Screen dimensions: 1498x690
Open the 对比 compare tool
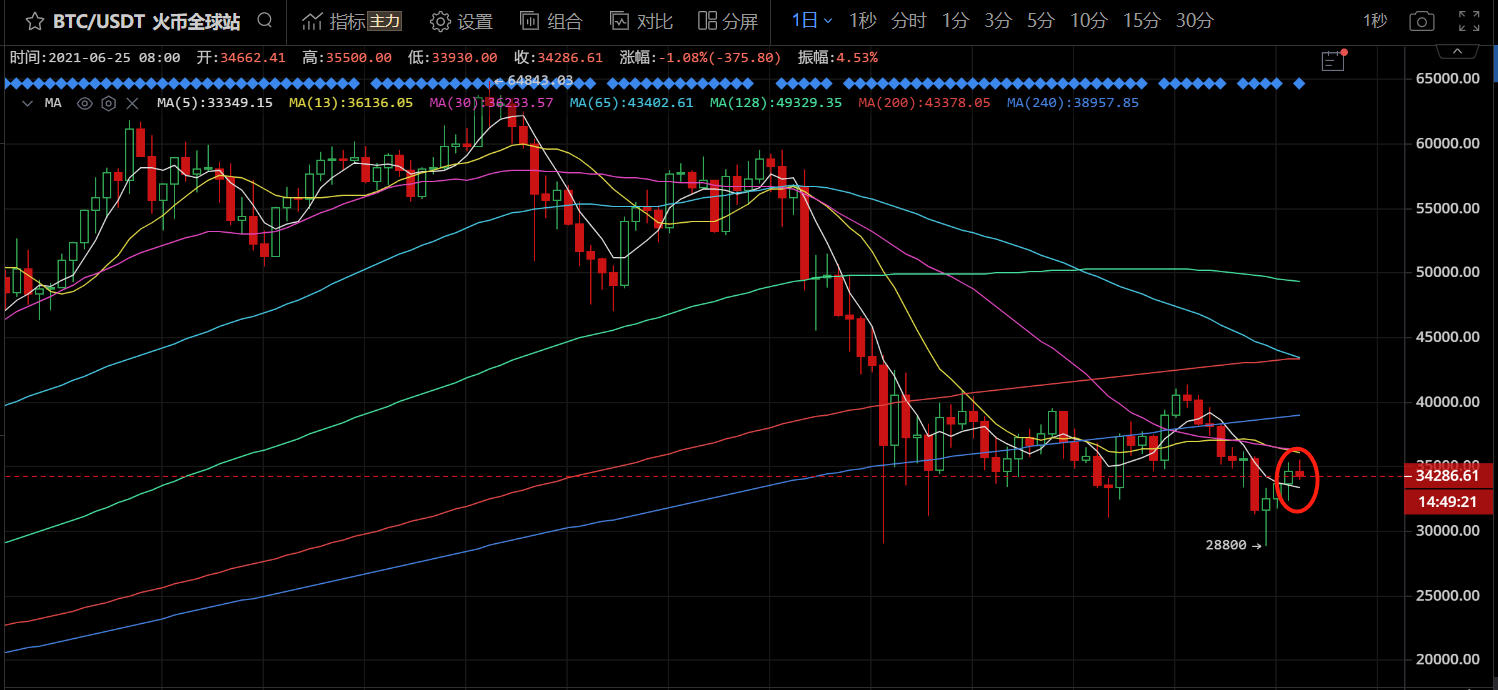click(641, 21)
